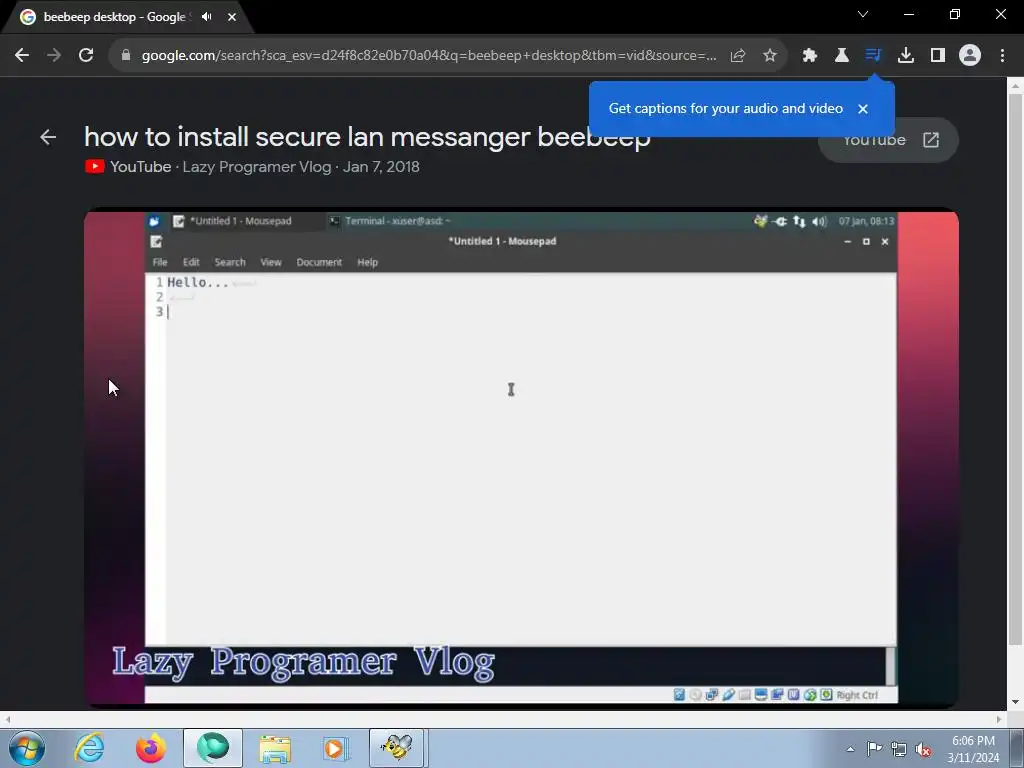1024x768 pixels.
Task: Open Action Center flag icon
Action: tap(874, 749)
